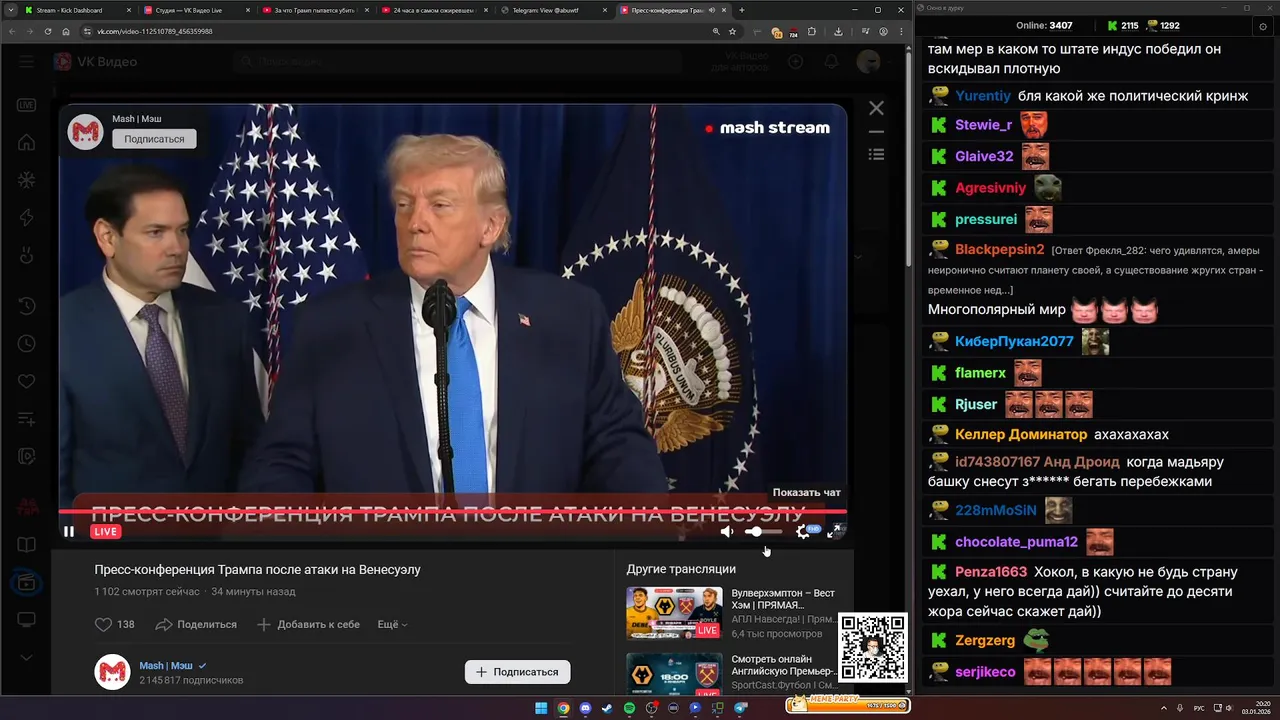Open the VK Видео hamburger menu
The image size is (1280, 720).
(26, 62)
